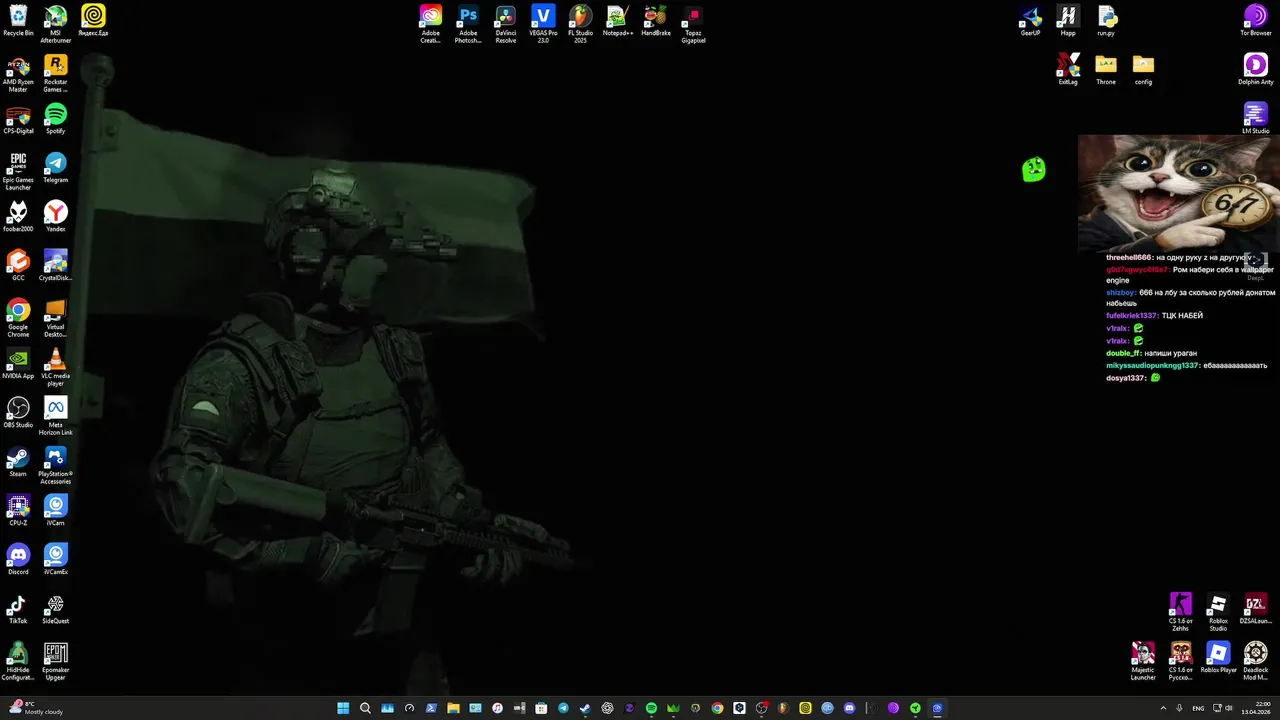Launch Dolphin Anty desktop shortcut
This screenshot has width=1280, height=720.
pos(1256,69)
